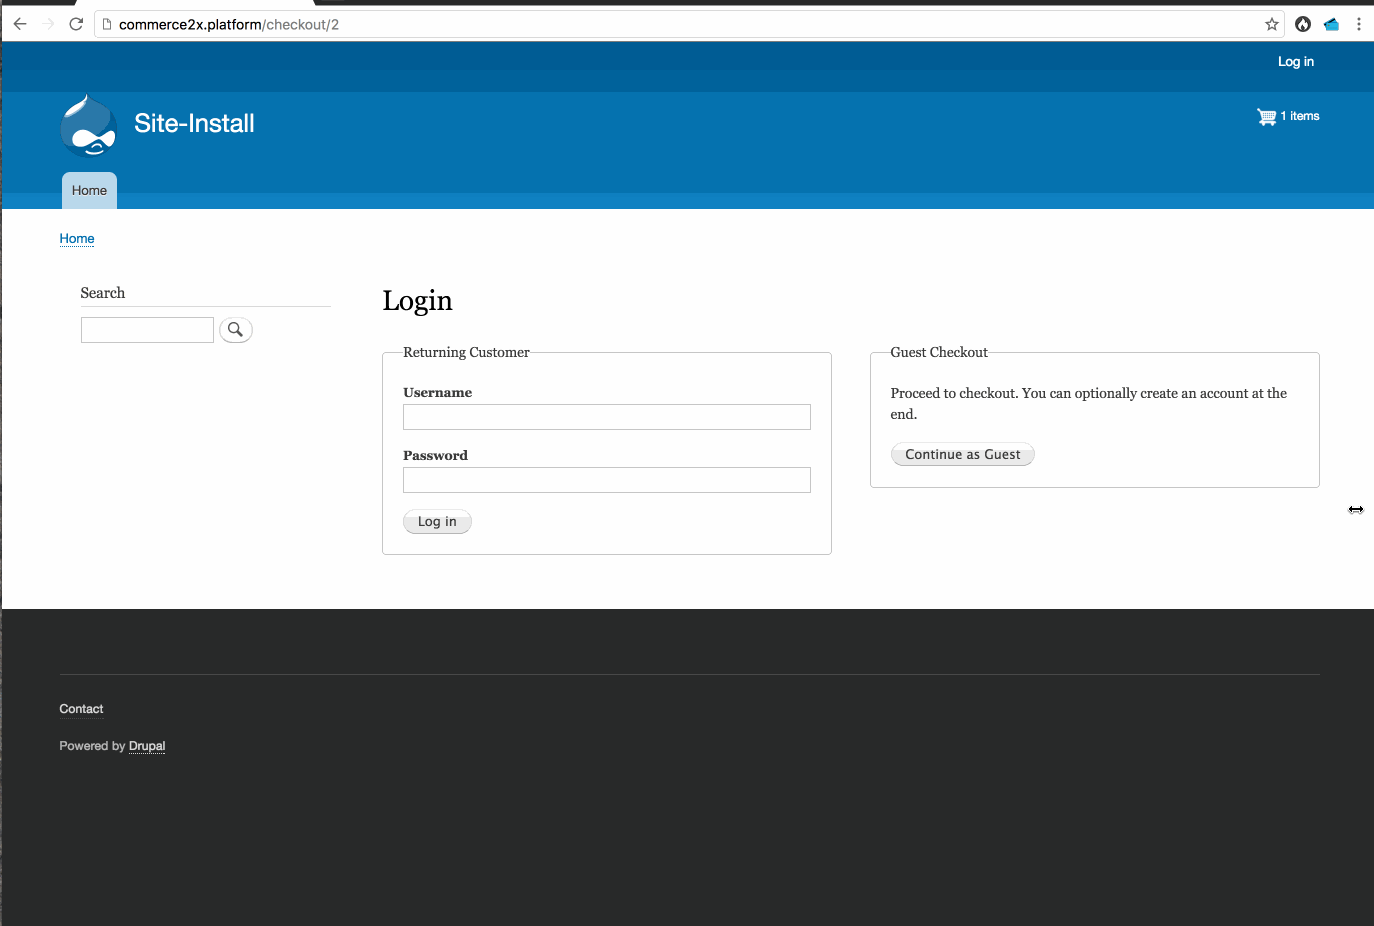Submit search with the magnifier button
1374x926 pixels.
[236, 330]
